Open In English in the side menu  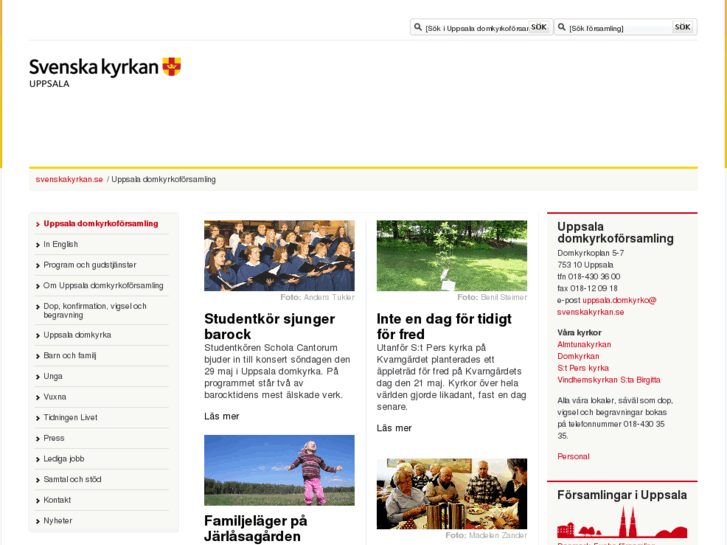[x=61, y=244]
